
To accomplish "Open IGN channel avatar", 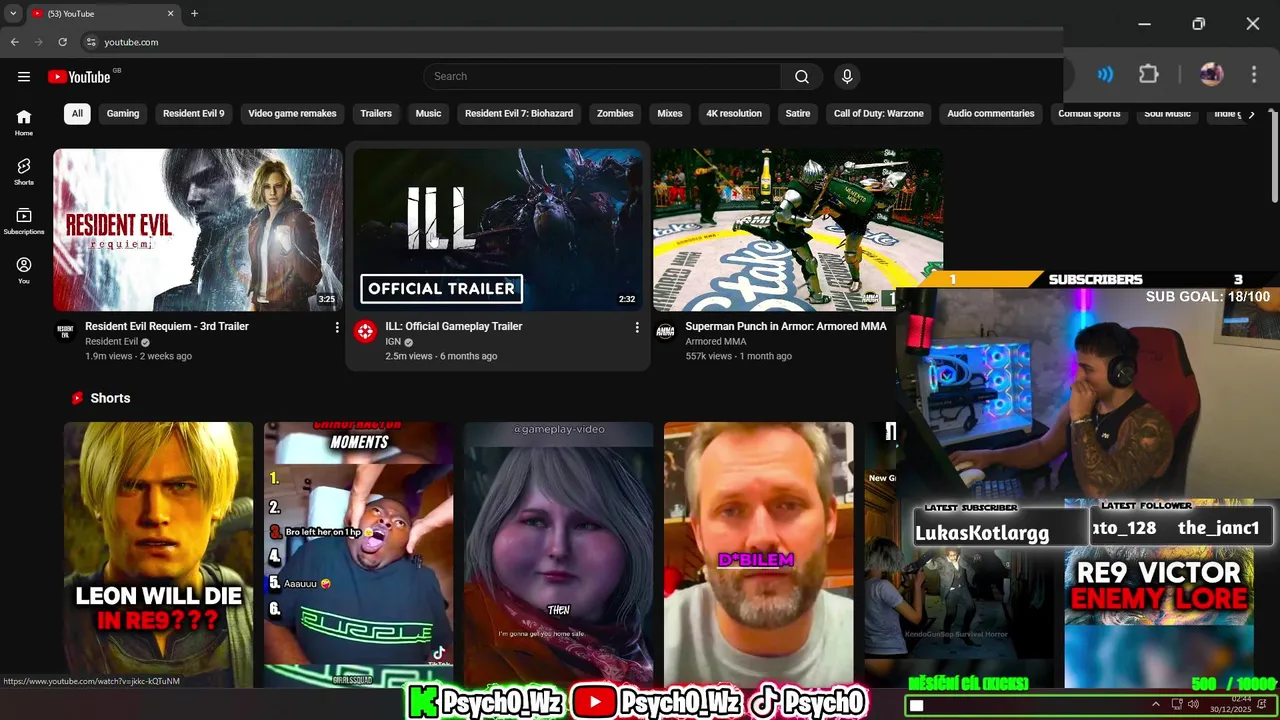I will [365, 332].
